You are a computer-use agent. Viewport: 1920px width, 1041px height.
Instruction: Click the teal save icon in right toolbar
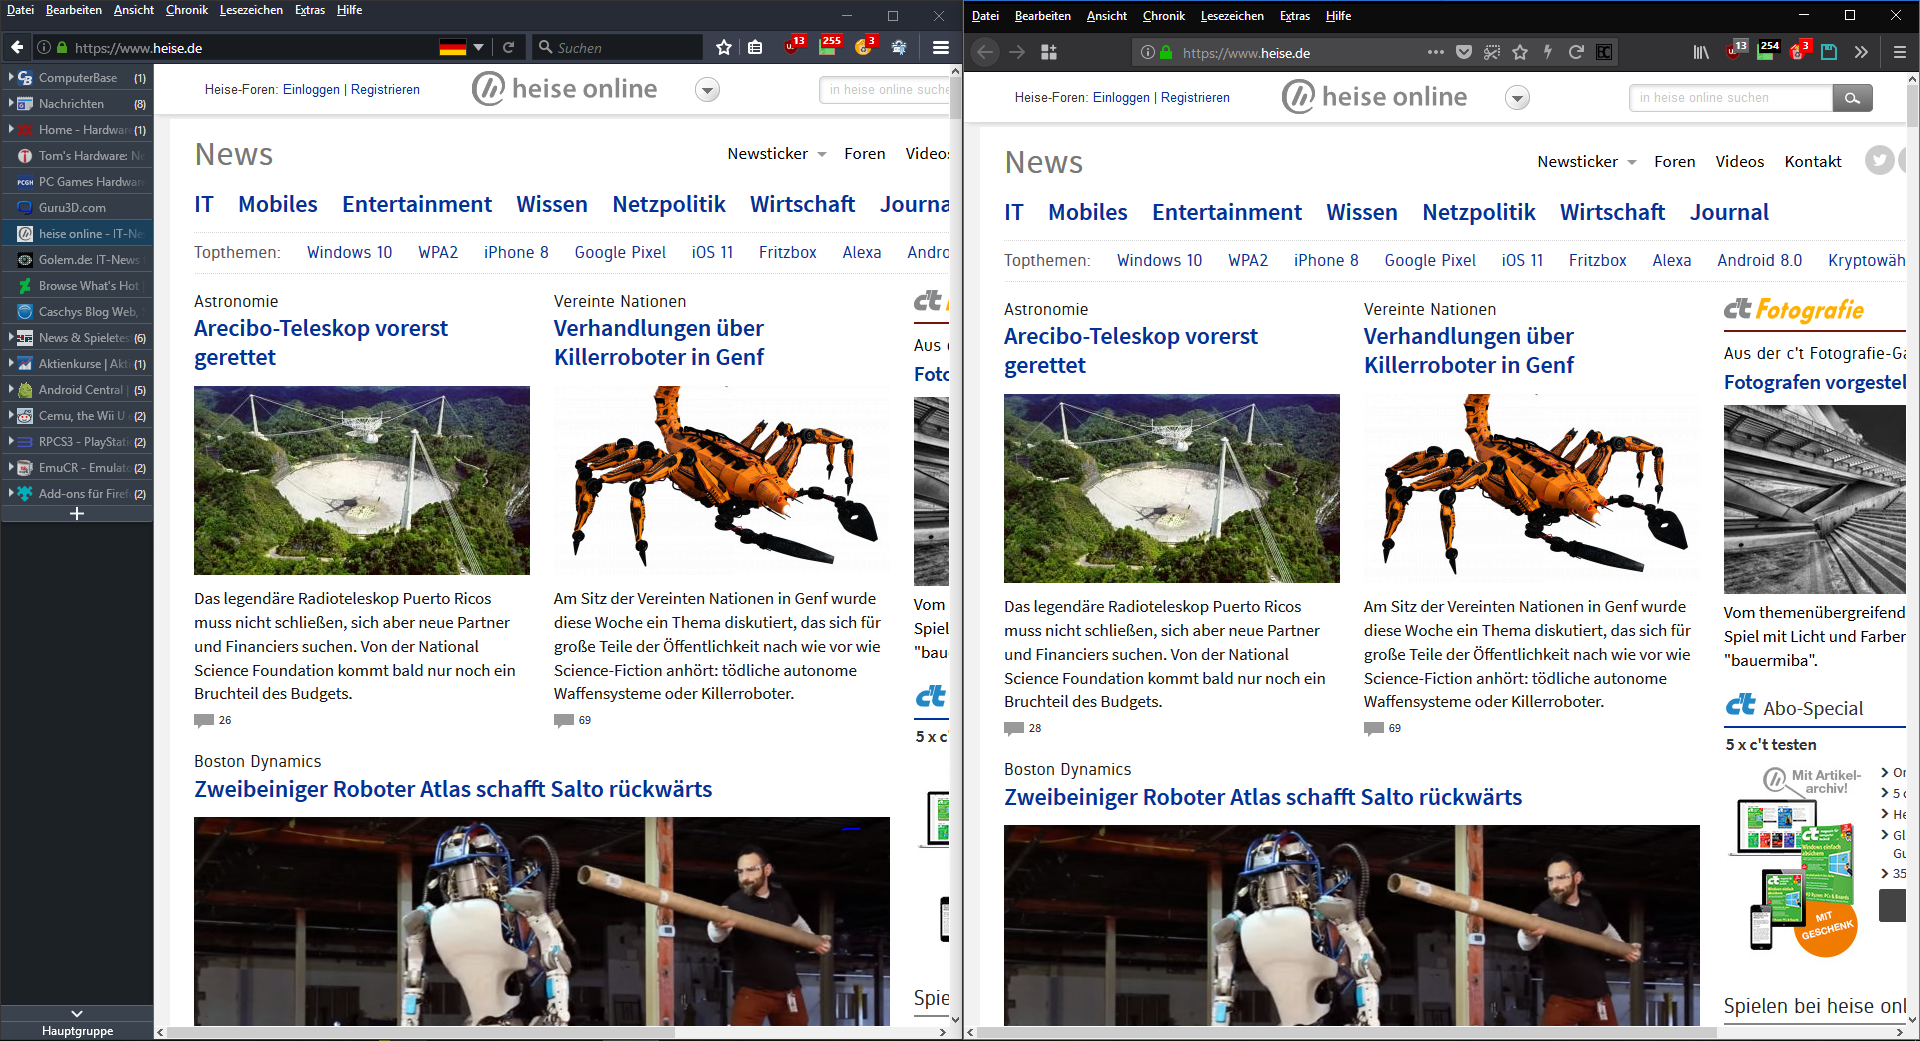(1829, 52)
